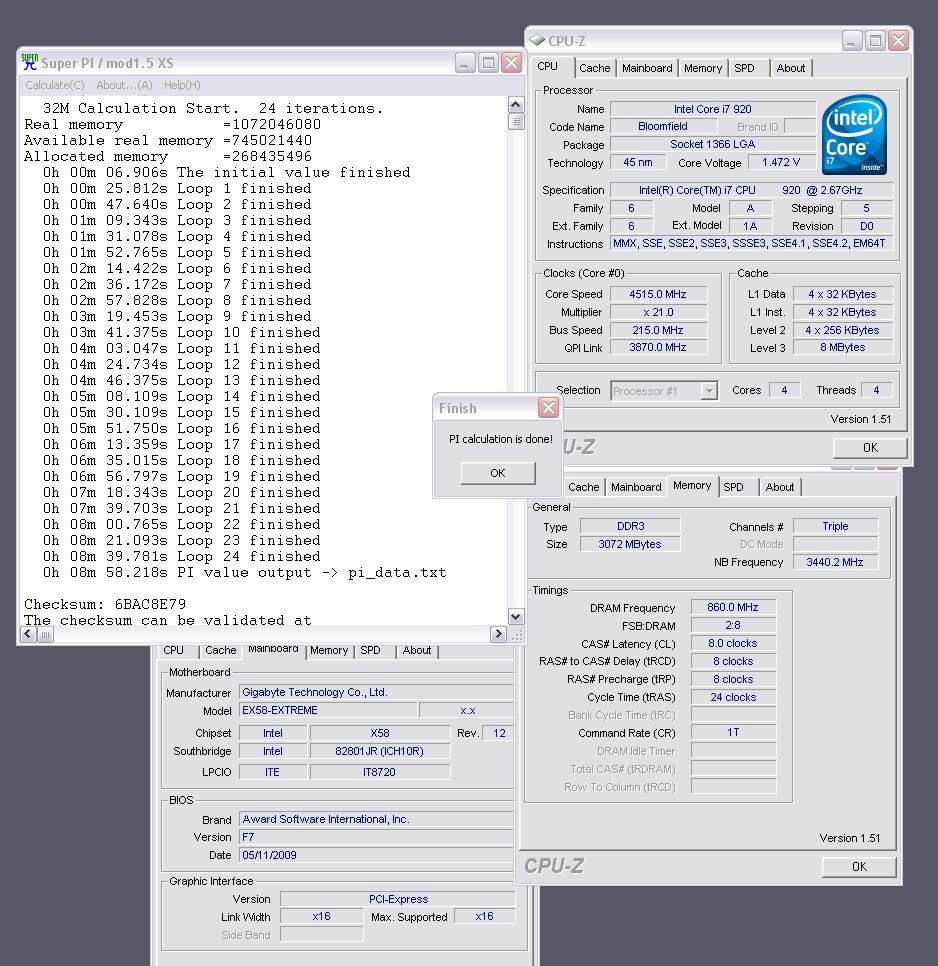This screenshot has width=938, height=966.
Task: Click the Instructions MMX, SSE list field
Action: point(751,243)
